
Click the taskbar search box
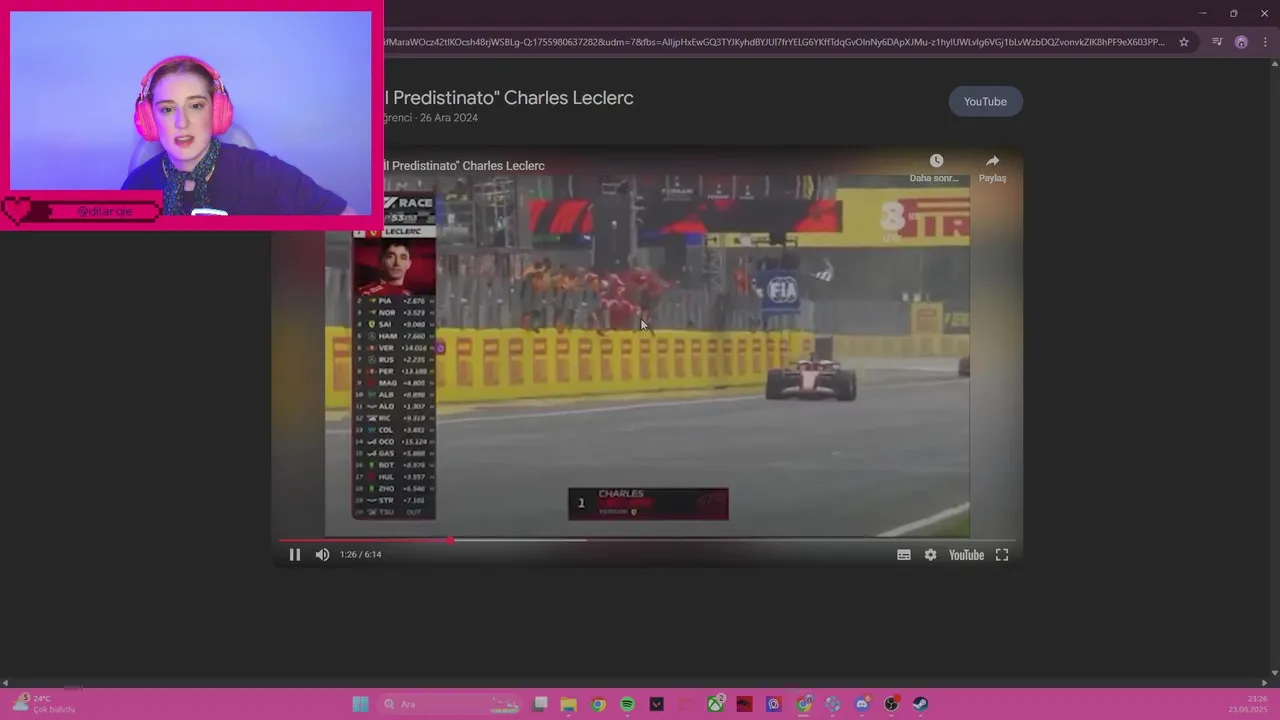[451, 704]
